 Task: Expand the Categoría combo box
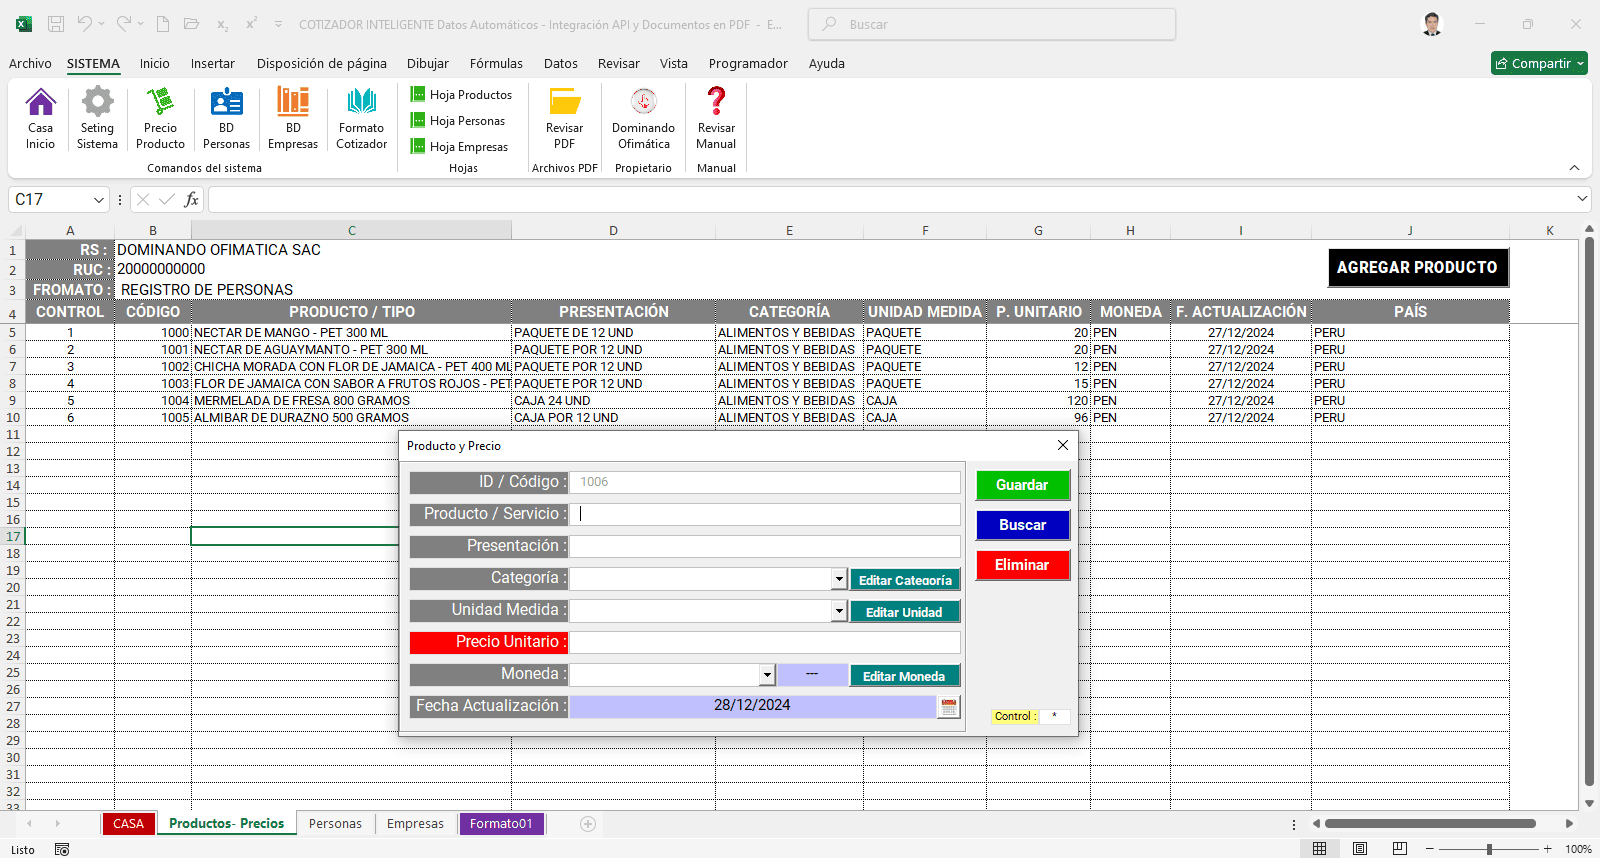[839, 579]
